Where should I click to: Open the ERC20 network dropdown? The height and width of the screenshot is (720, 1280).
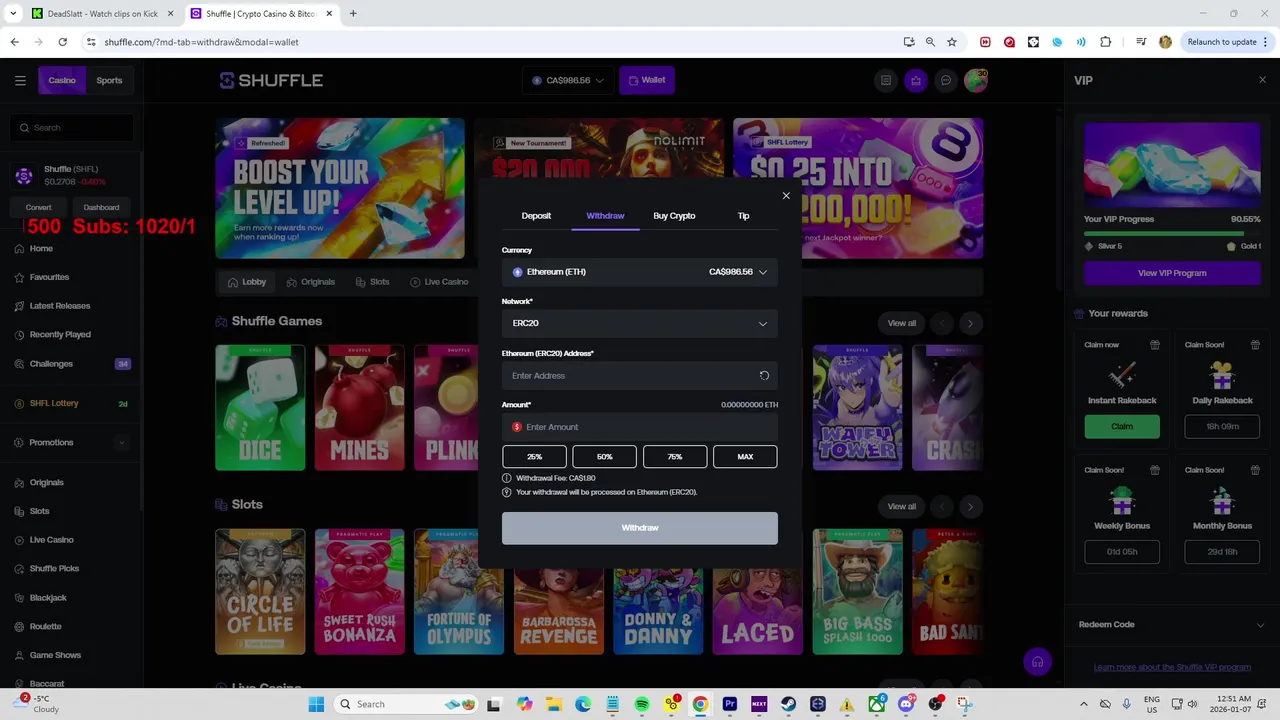tap(640, 323)
